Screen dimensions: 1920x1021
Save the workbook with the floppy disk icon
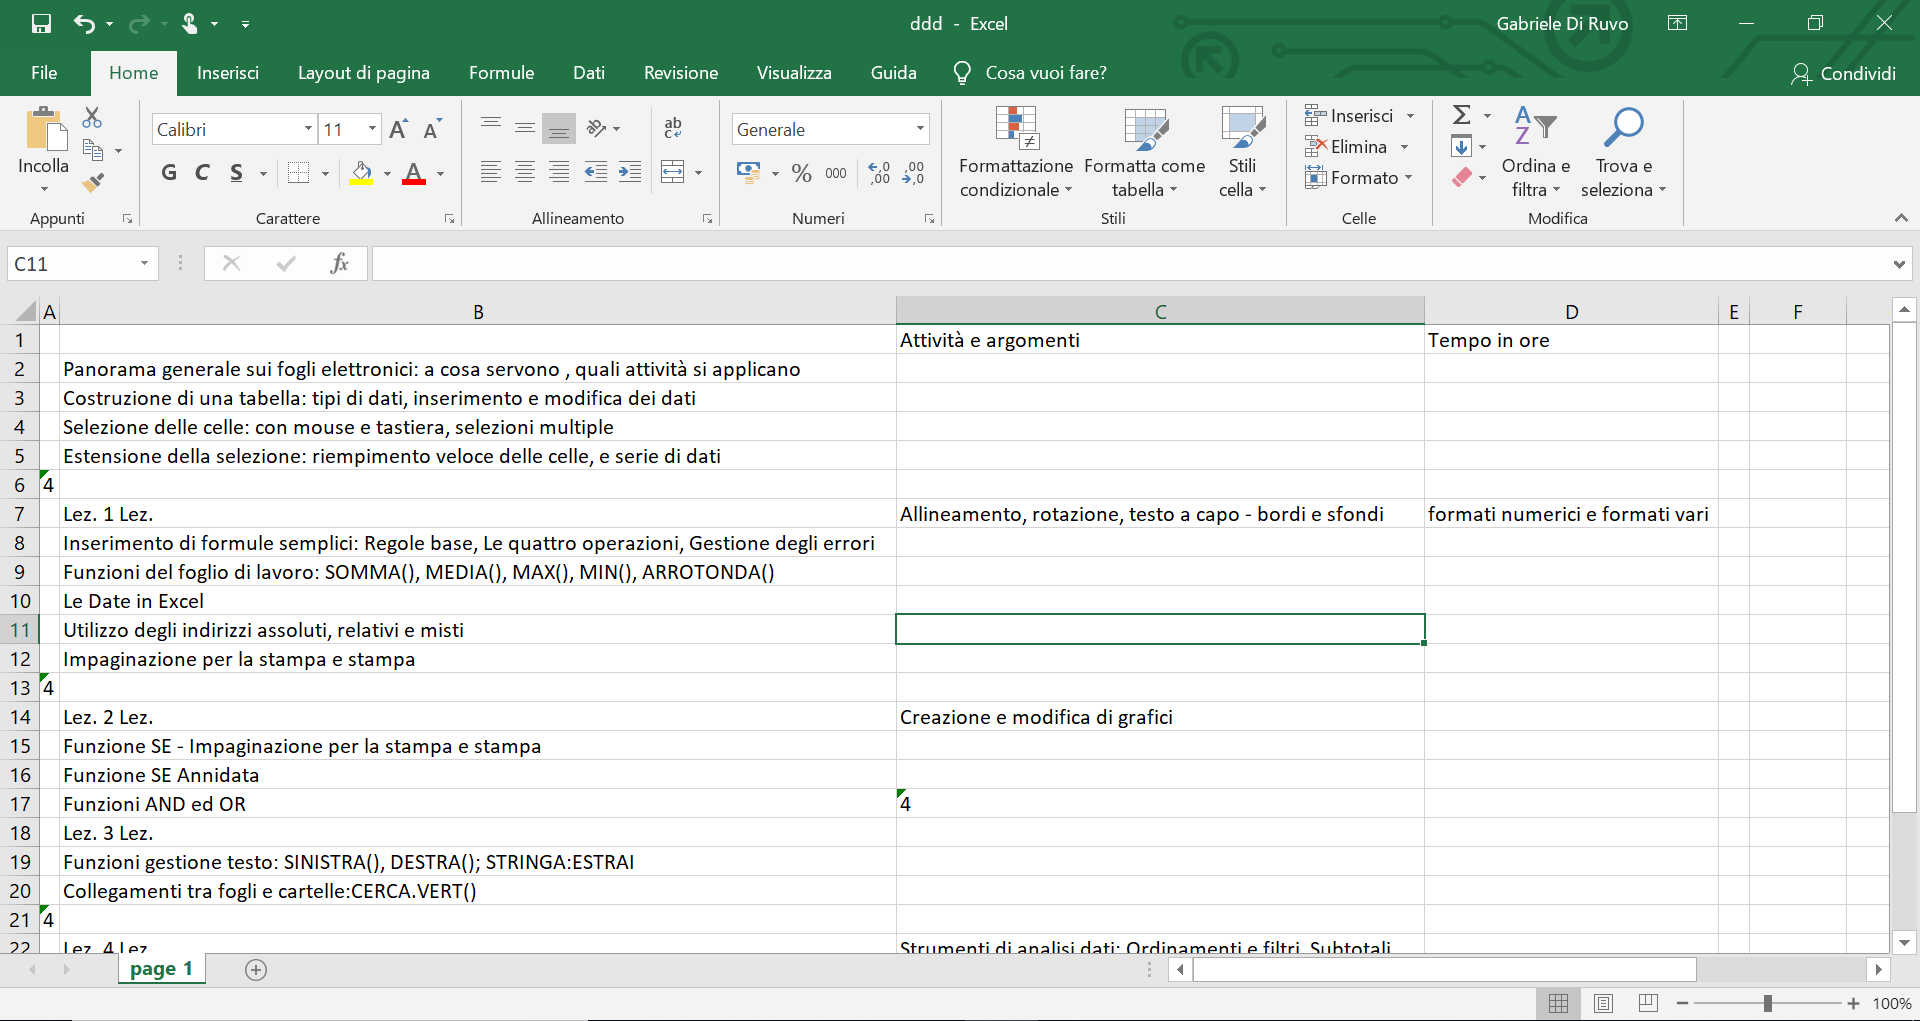41,23
